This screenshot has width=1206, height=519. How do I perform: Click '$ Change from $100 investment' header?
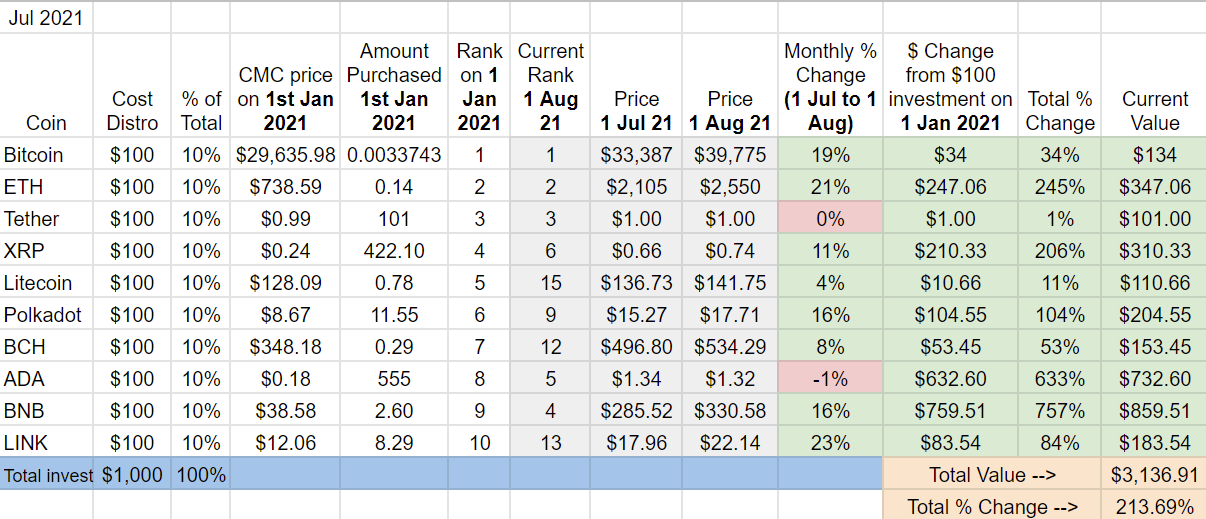pos(950,87)
